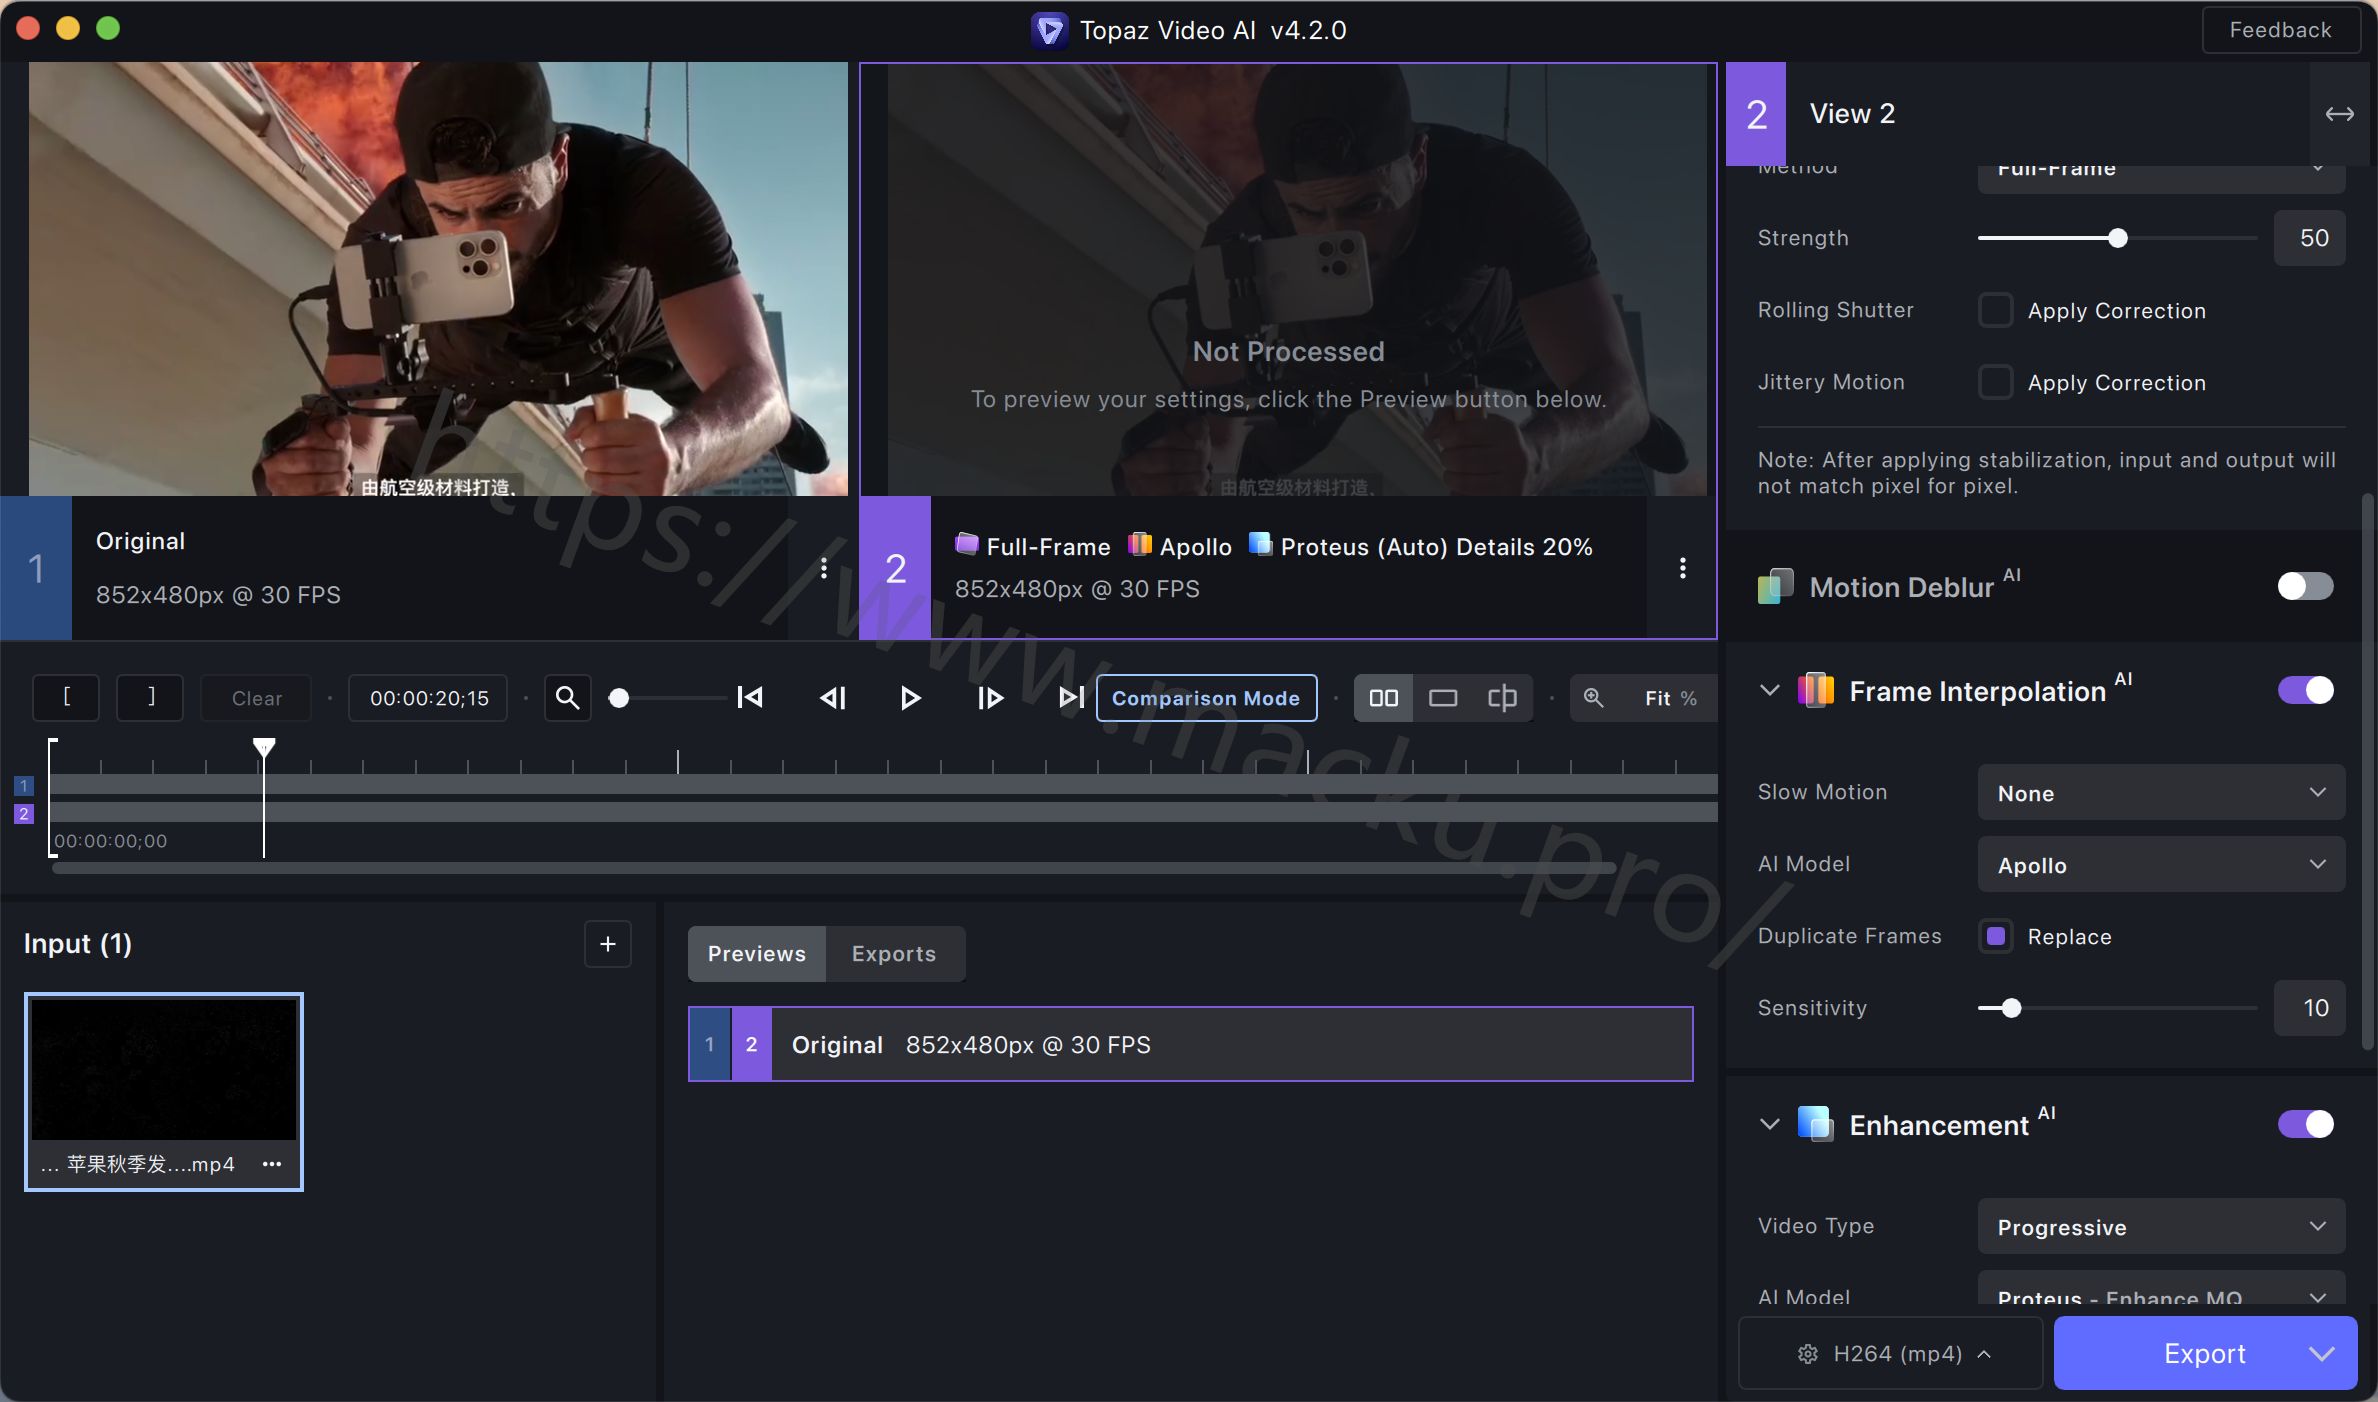The width and height of the screenshot is (2378, 1402).
Task: Switch to the Previews tab
Action: click(757, 954)
